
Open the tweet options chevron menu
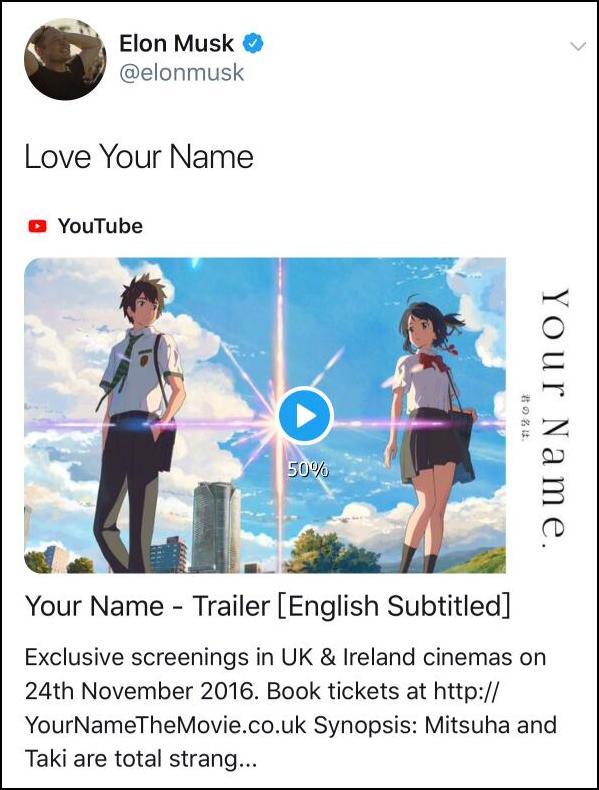pos(578,46)
